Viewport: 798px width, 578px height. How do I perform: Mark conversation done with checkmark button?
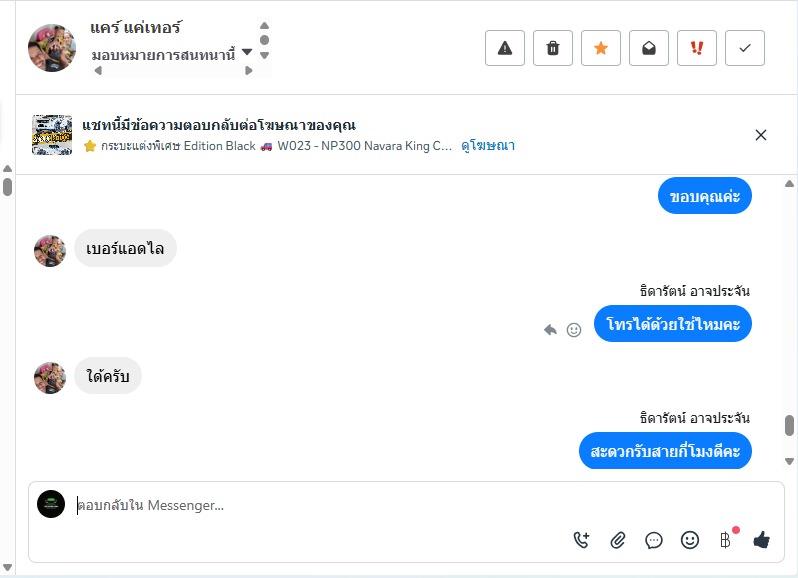[745, 48]
